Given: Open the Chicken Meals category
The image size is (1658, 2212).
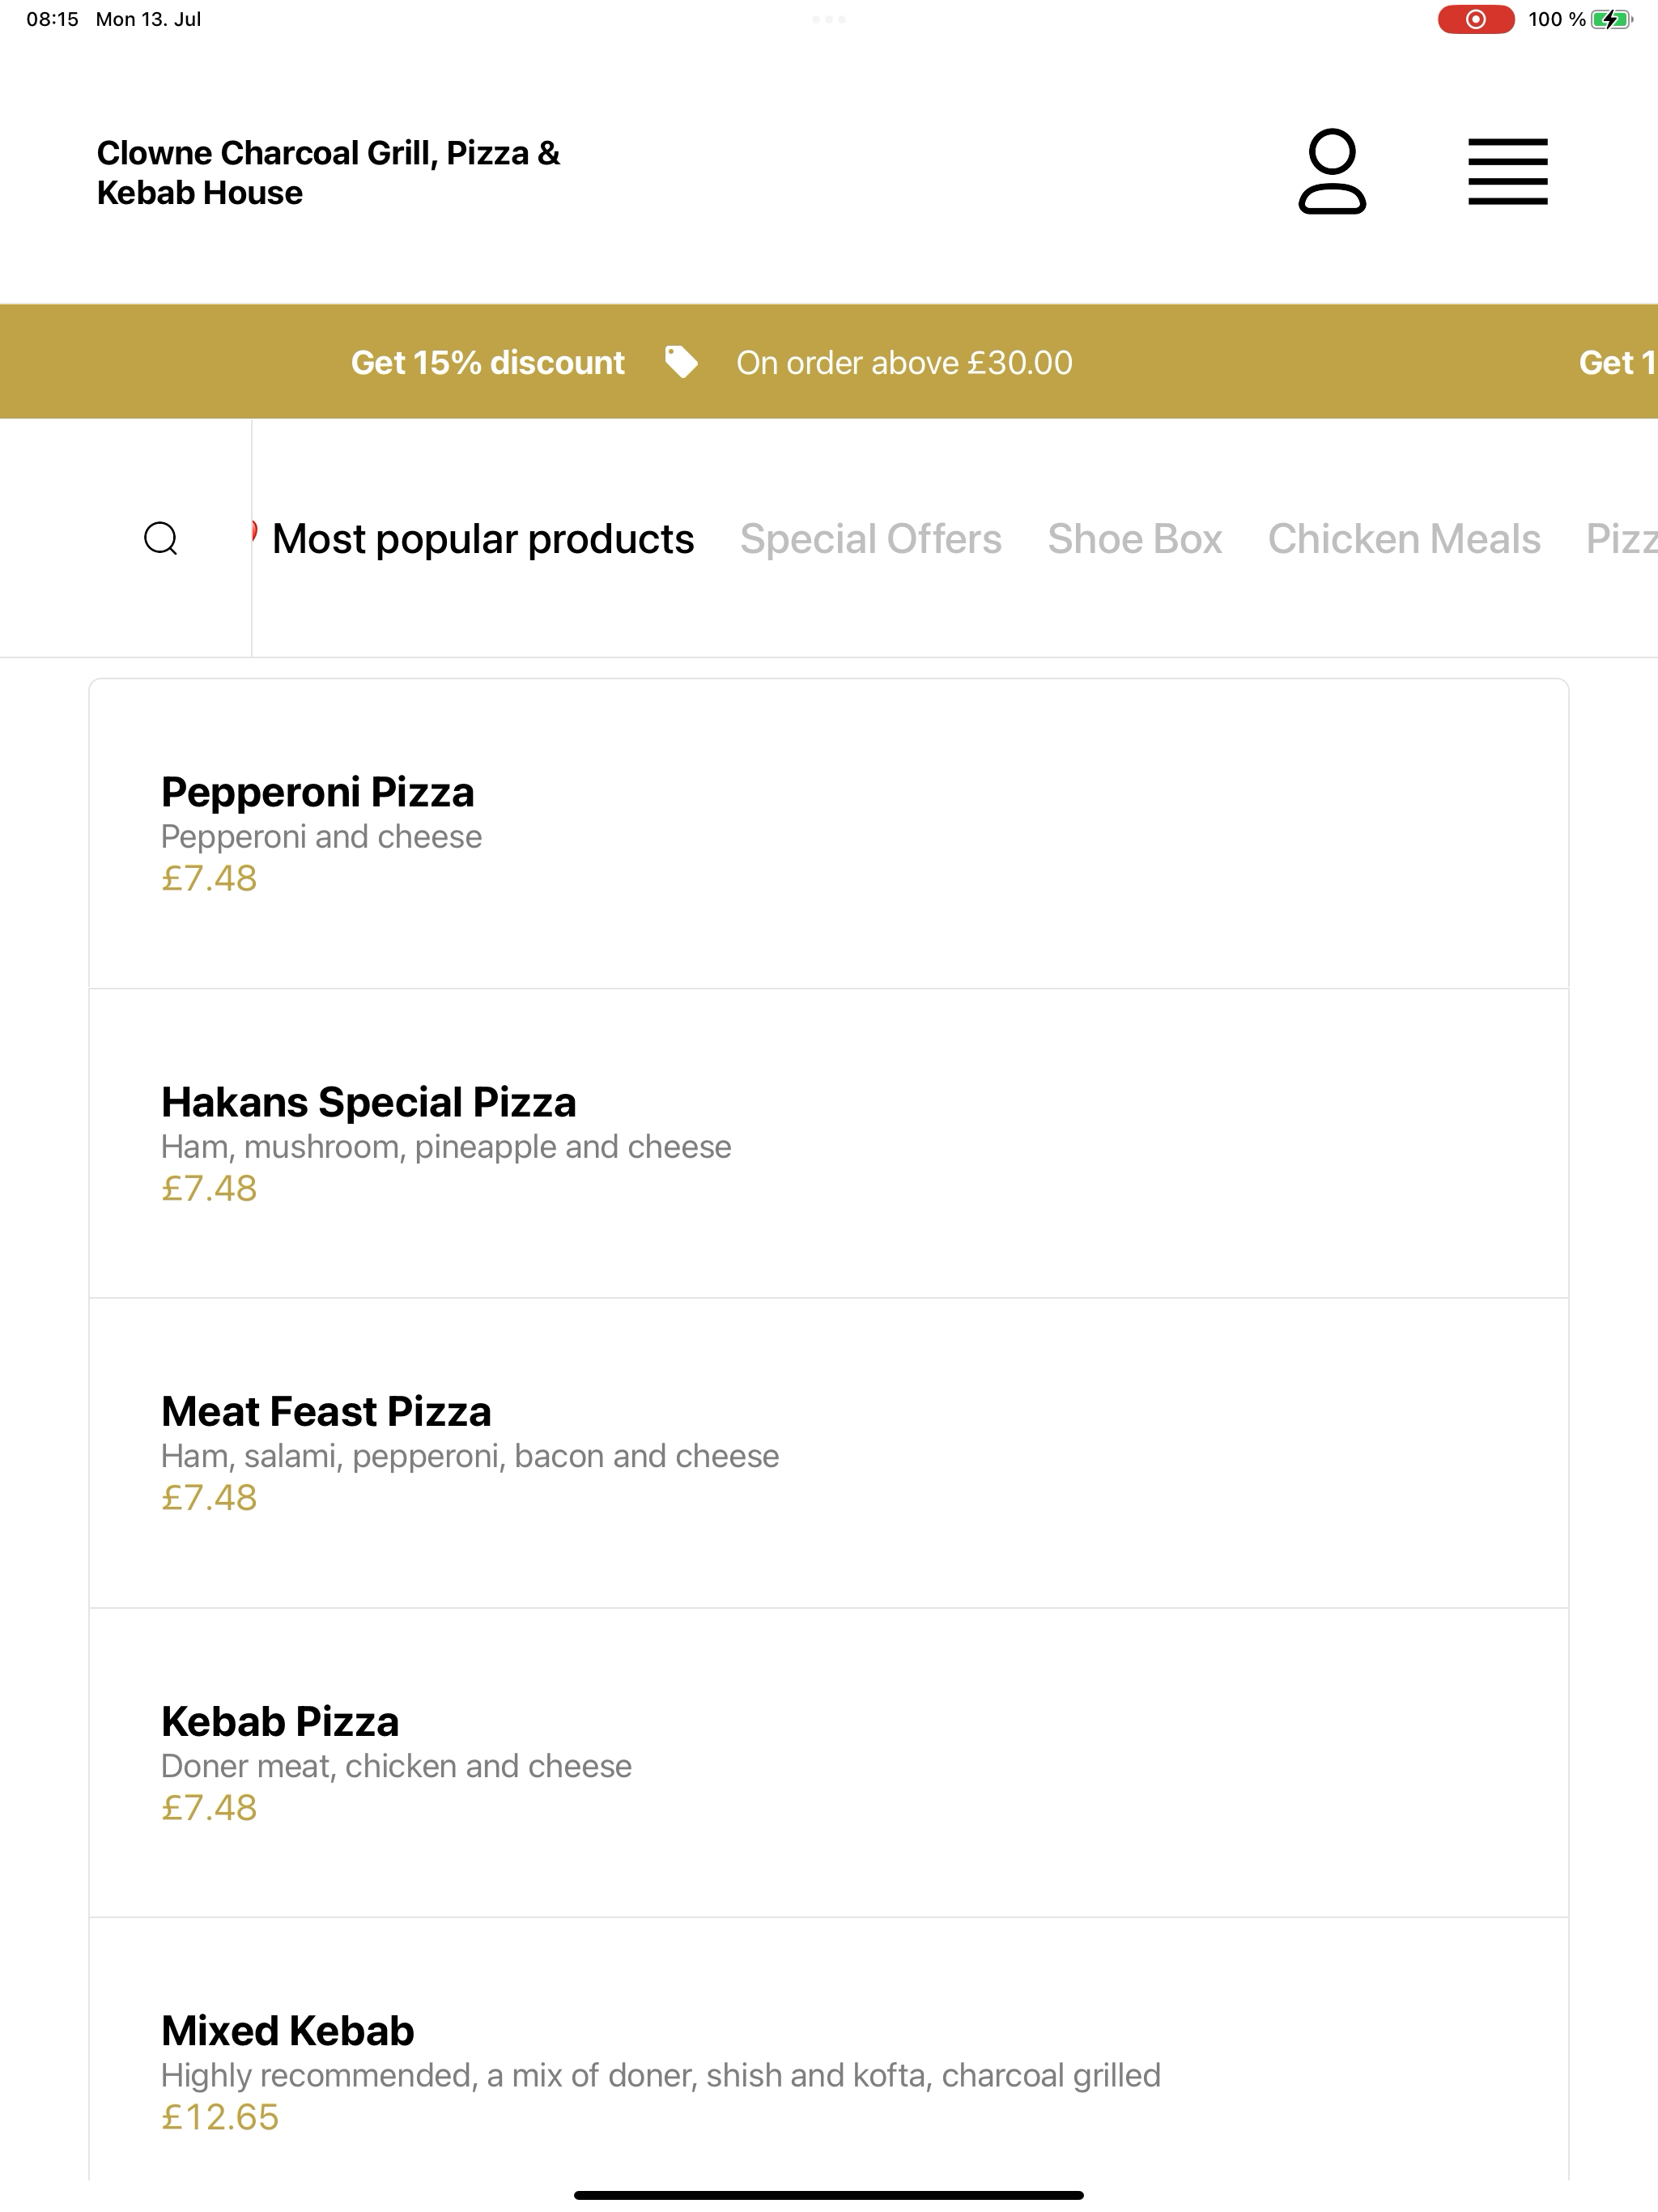Looking at the screenshot, I should 1404,539.
